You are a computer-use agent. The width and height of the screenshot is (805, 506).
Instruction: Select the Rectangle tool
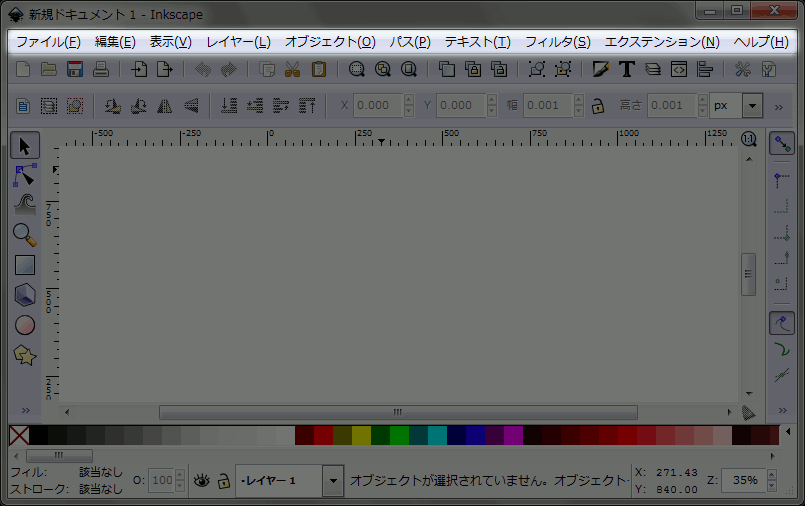pyautogui.click(x=25, y=265)
